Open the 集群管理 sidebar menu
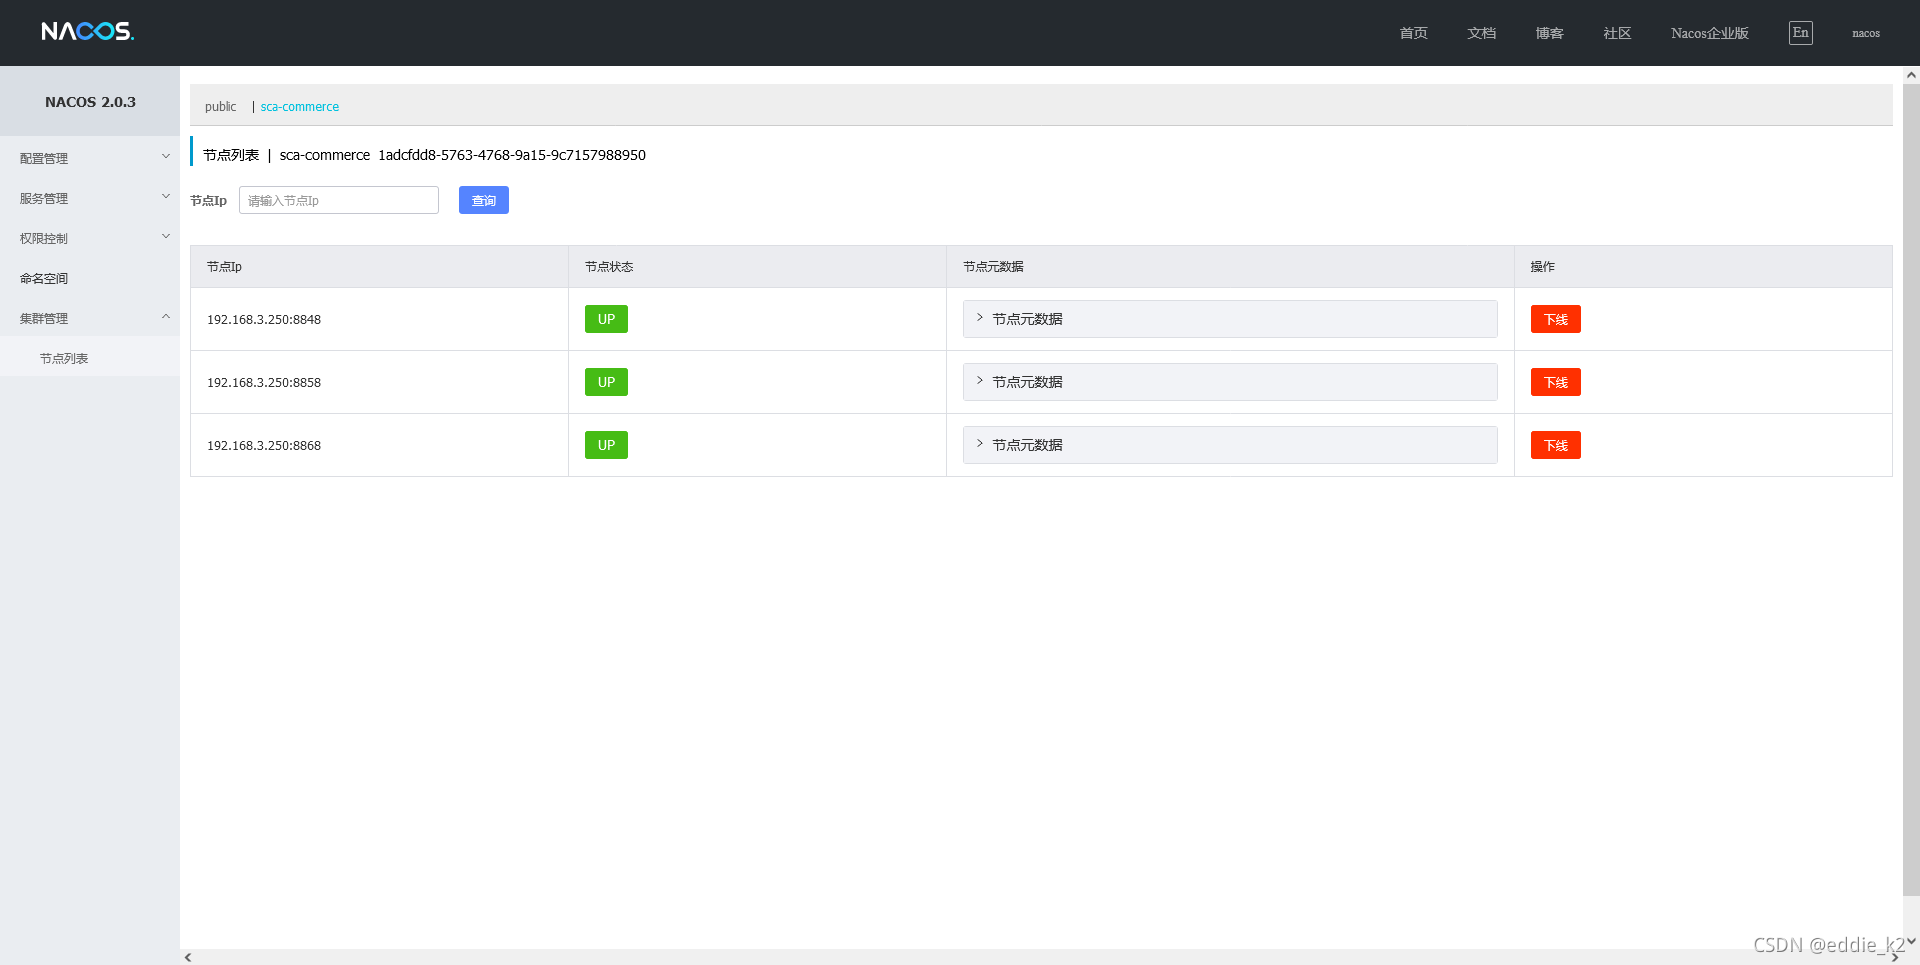Screen dimensions: 1920x965 (x=90, y=318)
